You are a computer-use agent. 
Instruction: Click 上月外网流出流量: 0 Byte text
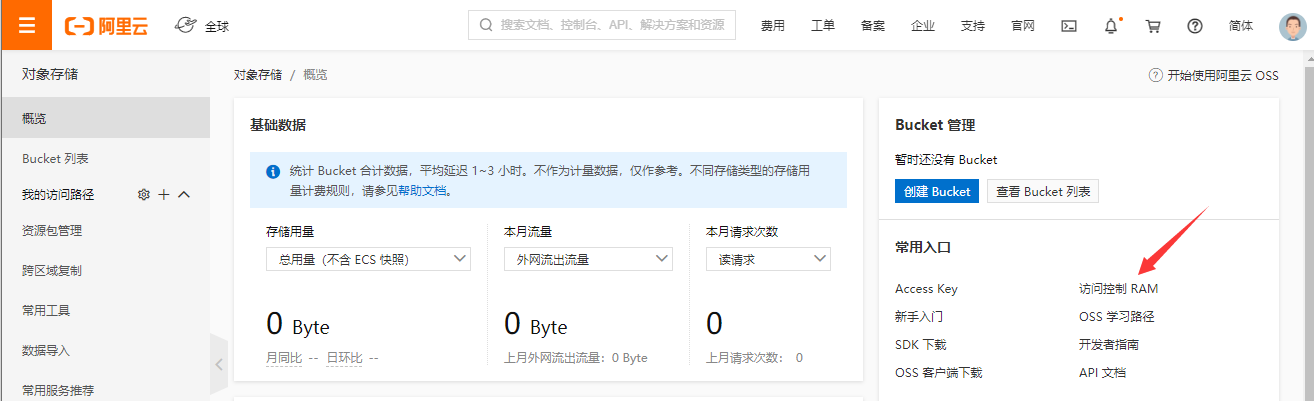[576, 357]
